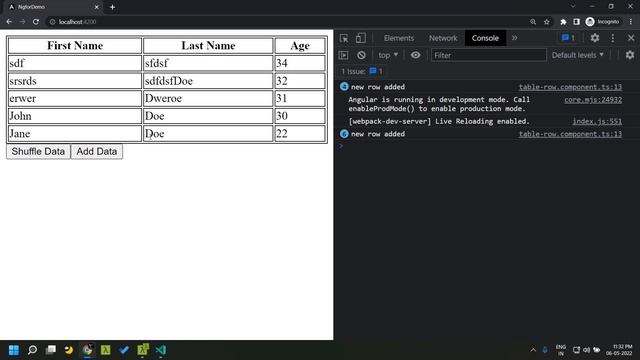Image resolution: width=640 pixels, height=360 pixels.
Task: Select the Age column header
Action: click(x=300, y=46)
